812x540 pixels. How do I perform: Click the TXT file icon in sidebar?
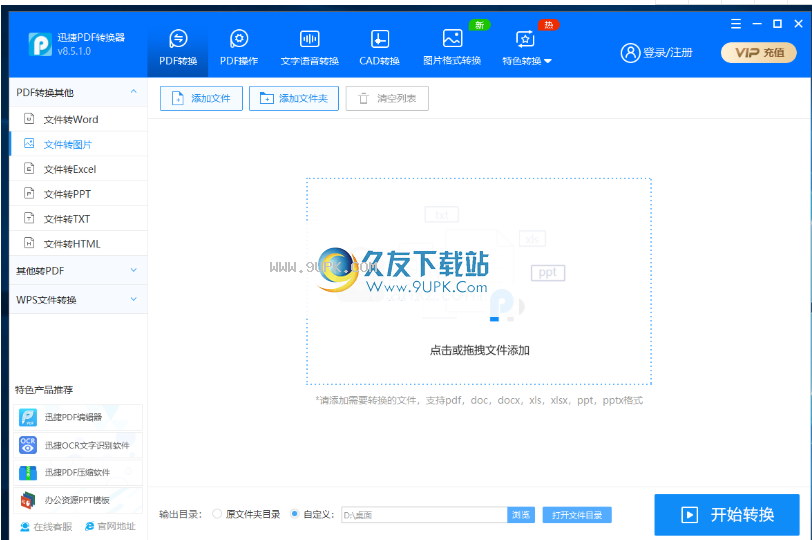[x=30, y=218]
